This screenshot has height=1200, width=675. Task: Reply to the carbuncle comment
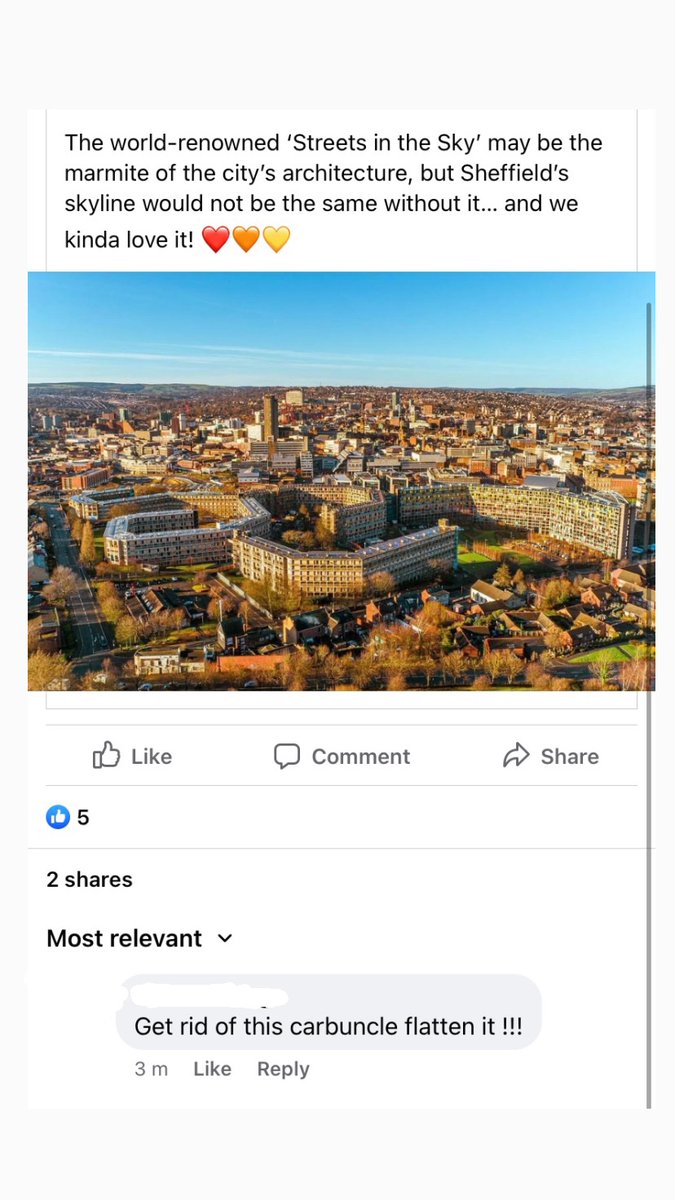point(283,1069)
